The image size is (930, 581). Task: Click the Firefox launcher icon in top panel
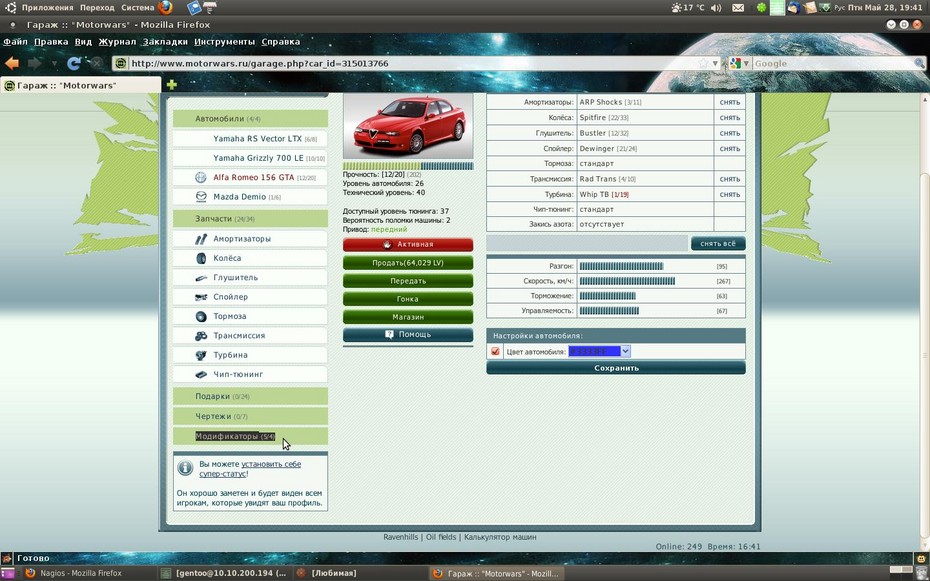pyautogui.click(x=165, y=8)
